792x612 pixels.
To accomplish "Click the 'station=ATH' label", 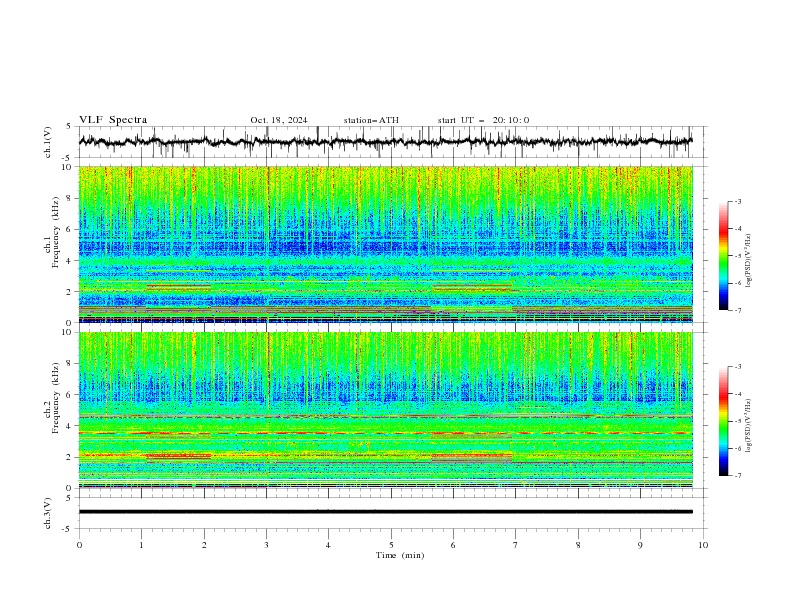I will [371, 120].
